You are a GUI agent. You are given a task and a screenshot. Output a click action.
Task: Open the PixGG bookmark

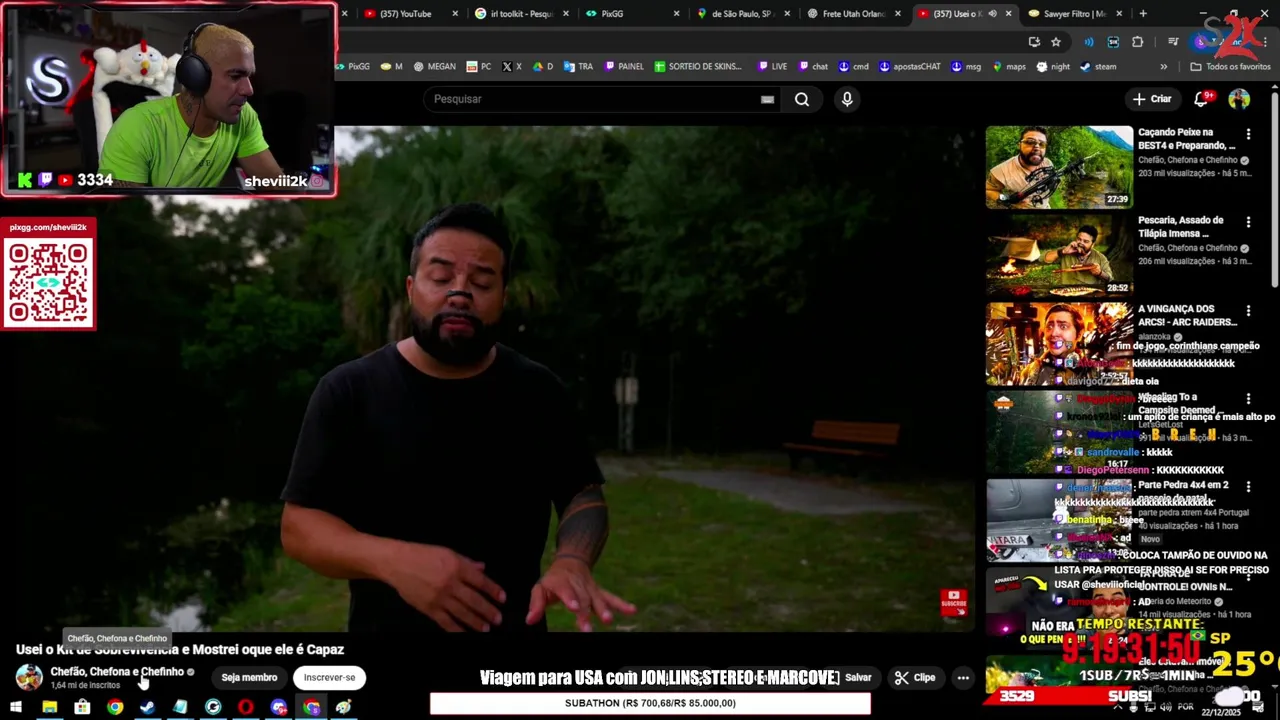pyautogui.click(x=352, y=67)
